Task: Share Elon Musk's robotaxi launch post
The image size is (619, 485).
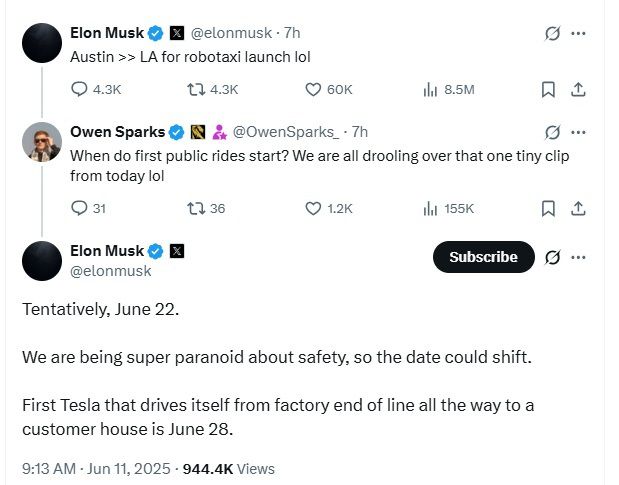Action: point(577,89)
